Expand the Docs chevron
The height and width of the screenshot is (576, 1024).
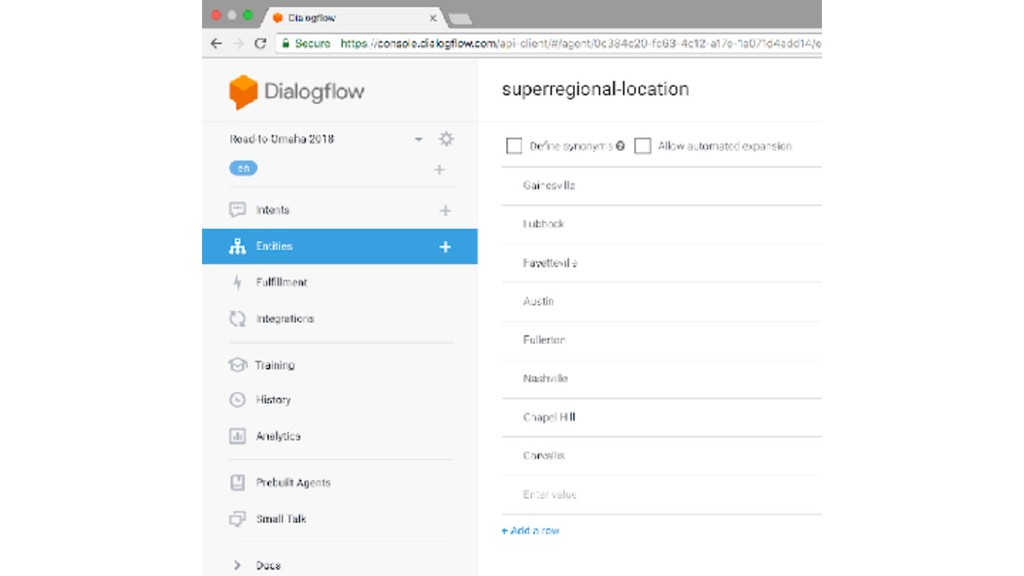point(237,566)
